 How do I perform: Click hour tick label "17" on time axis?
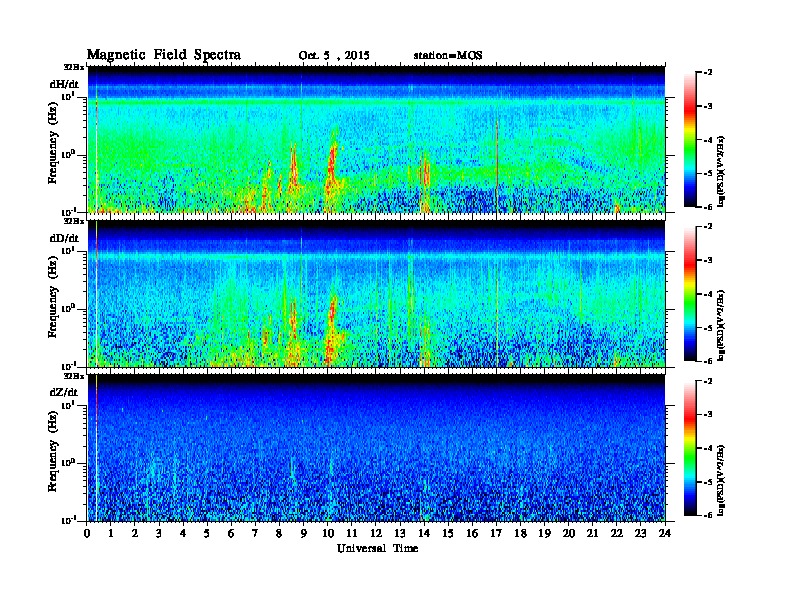tap(496, 534)
